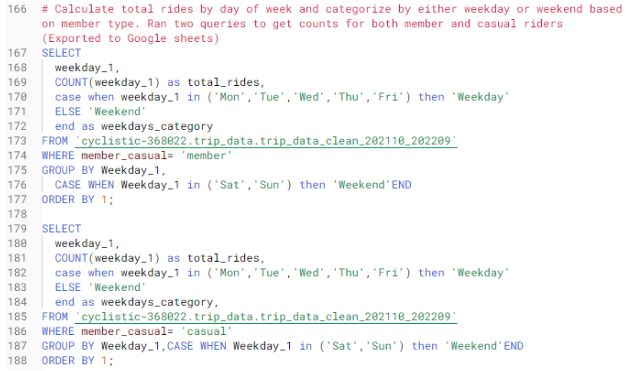Click the 'member' string value on line 174

pyautogui.click(x=206, y=156)
